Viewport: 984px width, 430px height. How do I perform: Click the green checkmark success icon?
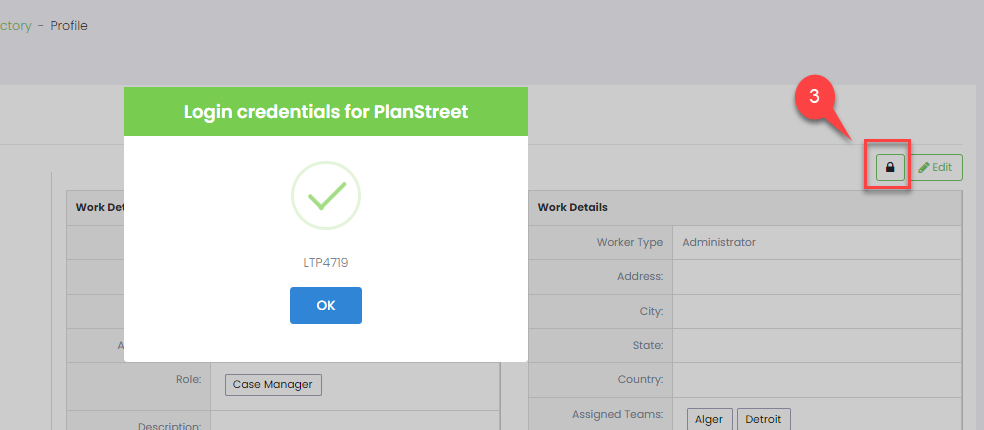(x=326, y=196)
